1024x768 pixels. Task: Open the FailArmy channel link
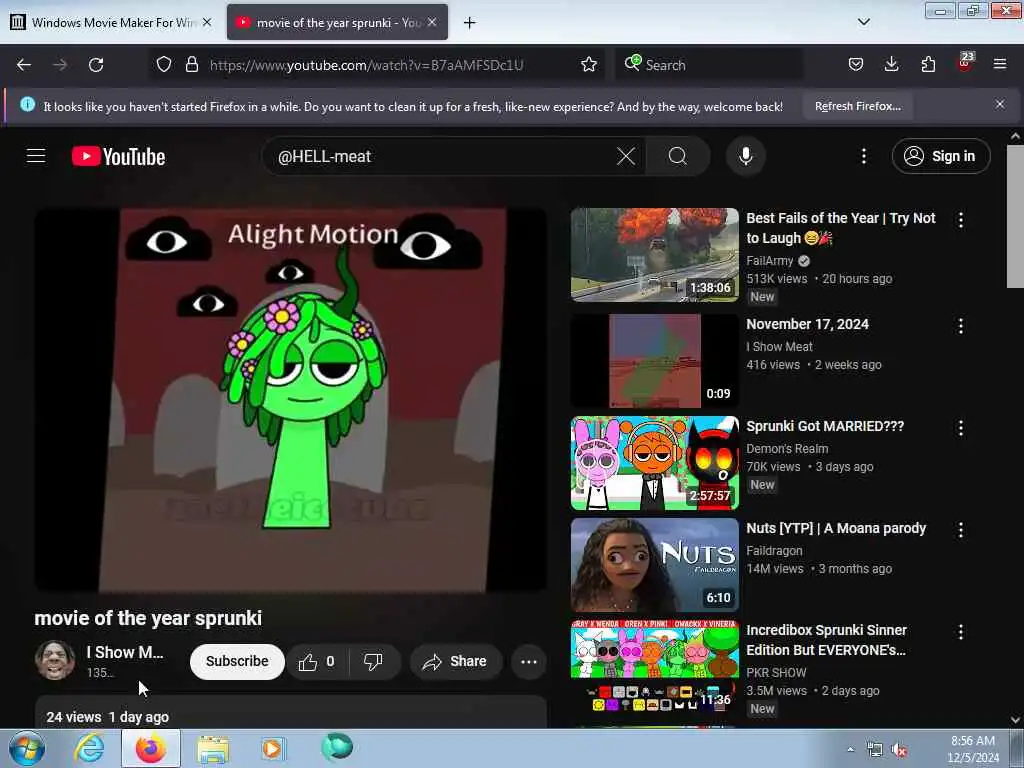coord(769,261)
